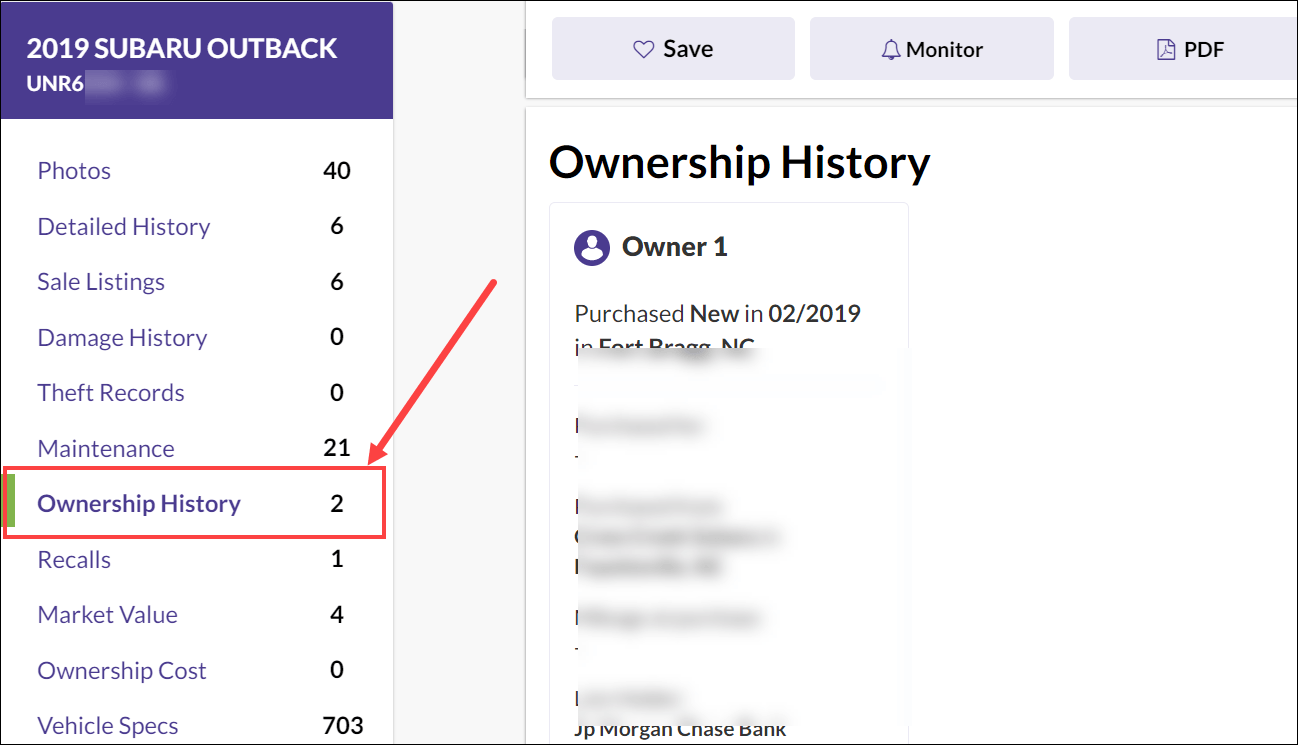The width and height of the screenshot is (1298, 745).
Task: Open the Vehicle Specs section
Action: click(x=107, y=725)
